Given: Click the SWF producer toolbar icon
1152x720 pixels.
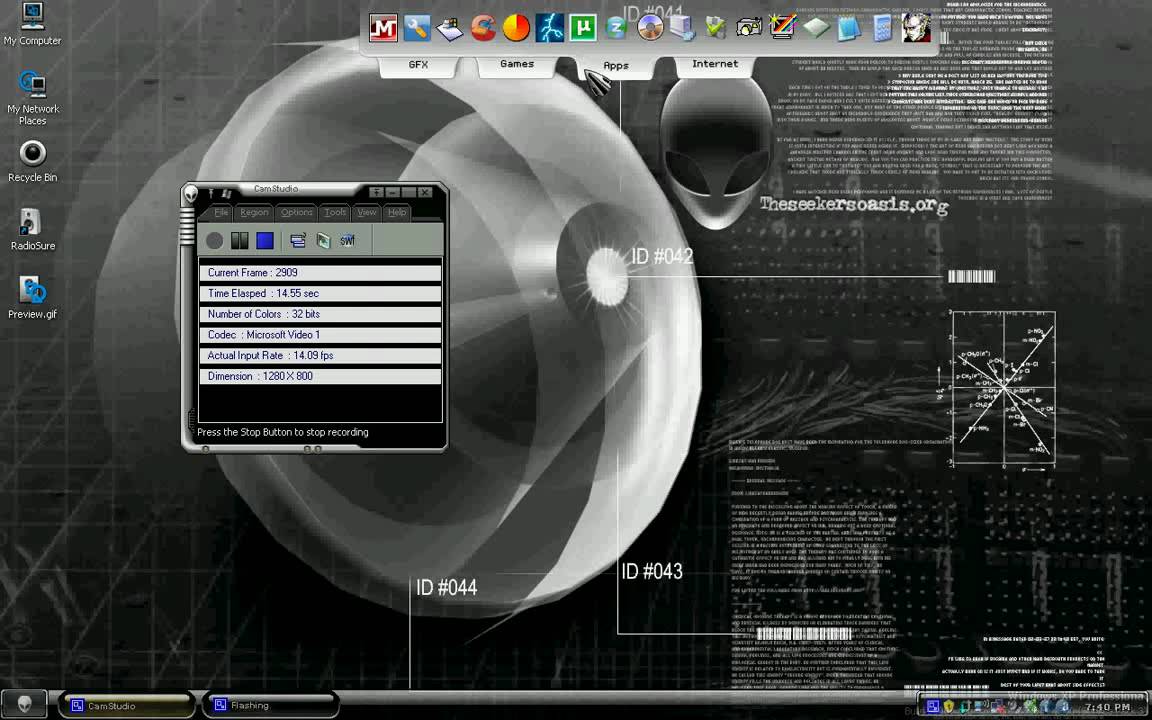Looking at the screenshot, I should [x=348, y=240].
